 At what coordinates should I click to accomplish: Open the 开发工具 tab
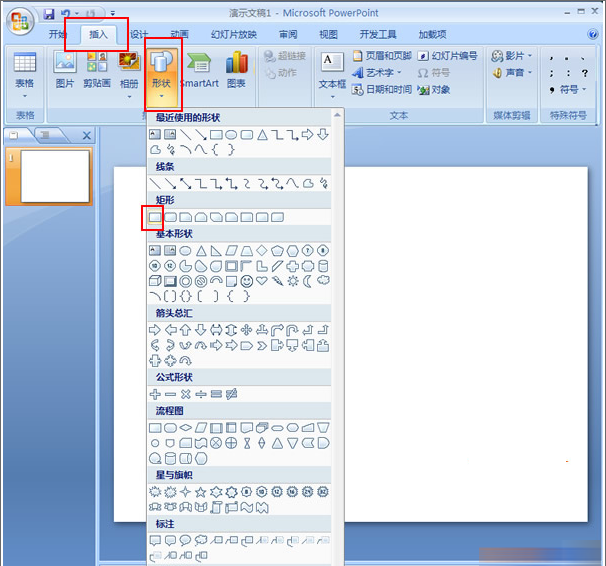(378, 34)
